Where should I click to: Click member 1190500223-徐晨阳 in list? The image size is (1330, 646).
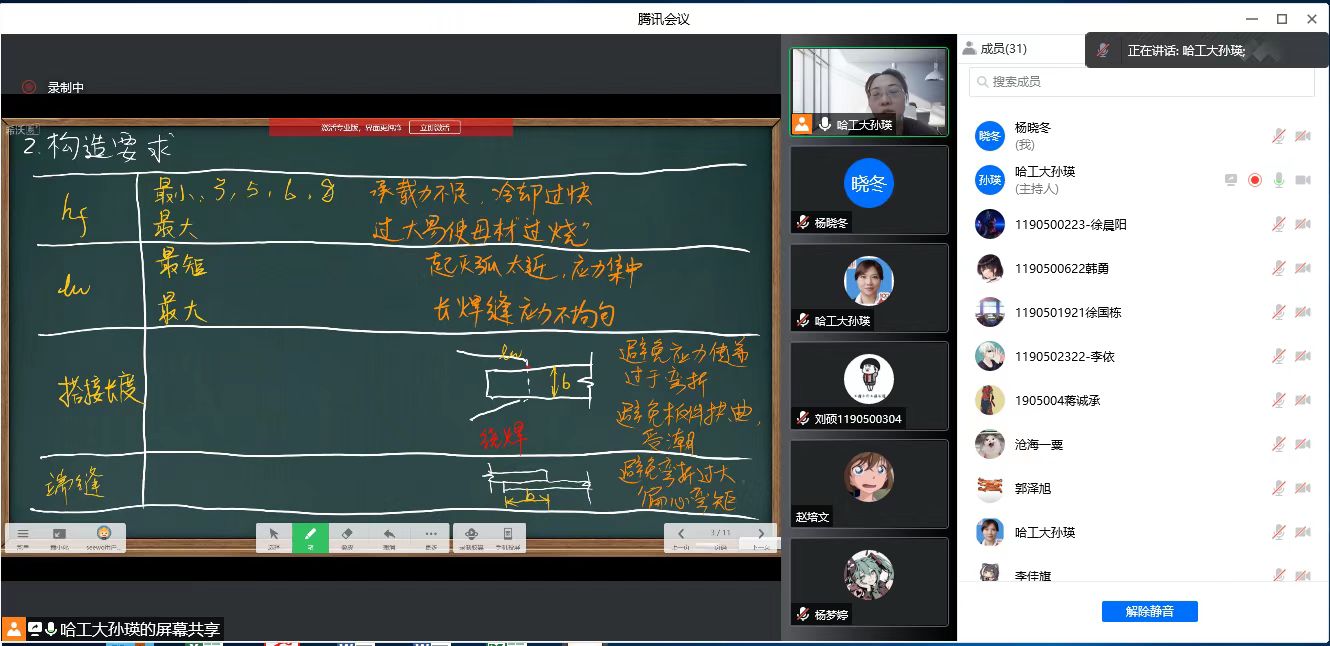click(x=1070, y=225)
